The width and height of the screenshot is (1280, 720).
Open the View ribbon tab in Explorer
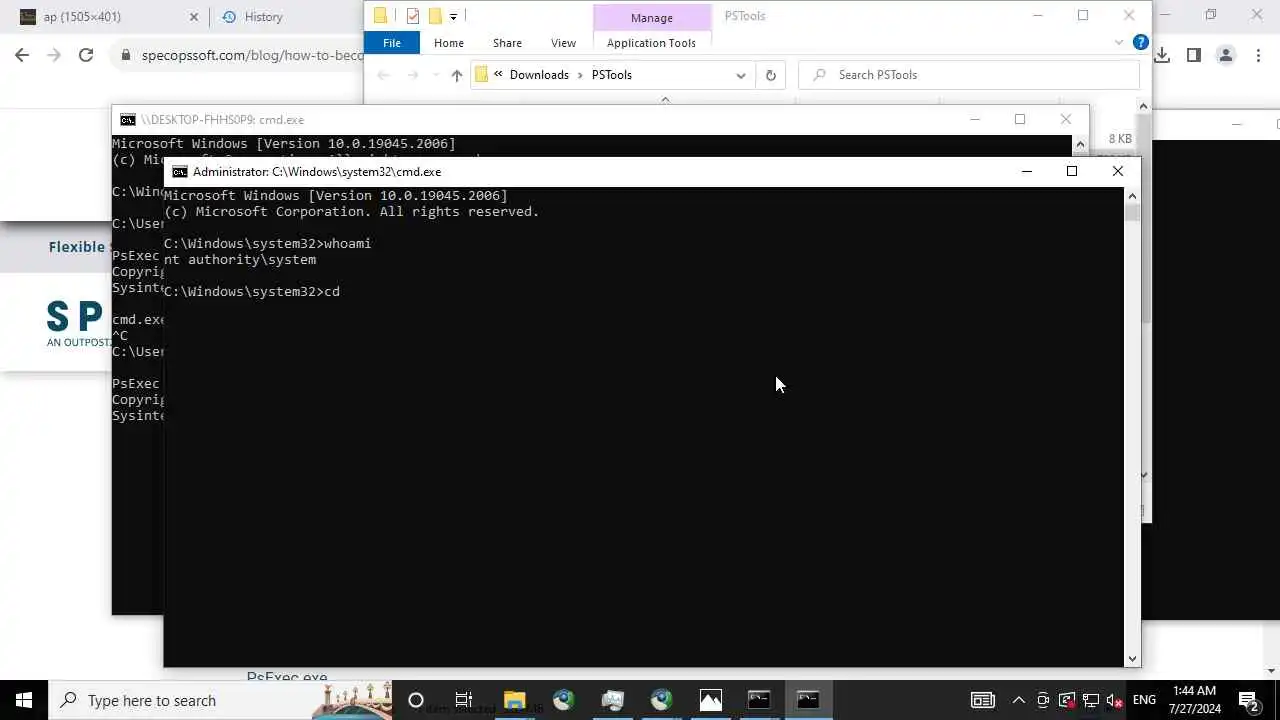point(563,43)
